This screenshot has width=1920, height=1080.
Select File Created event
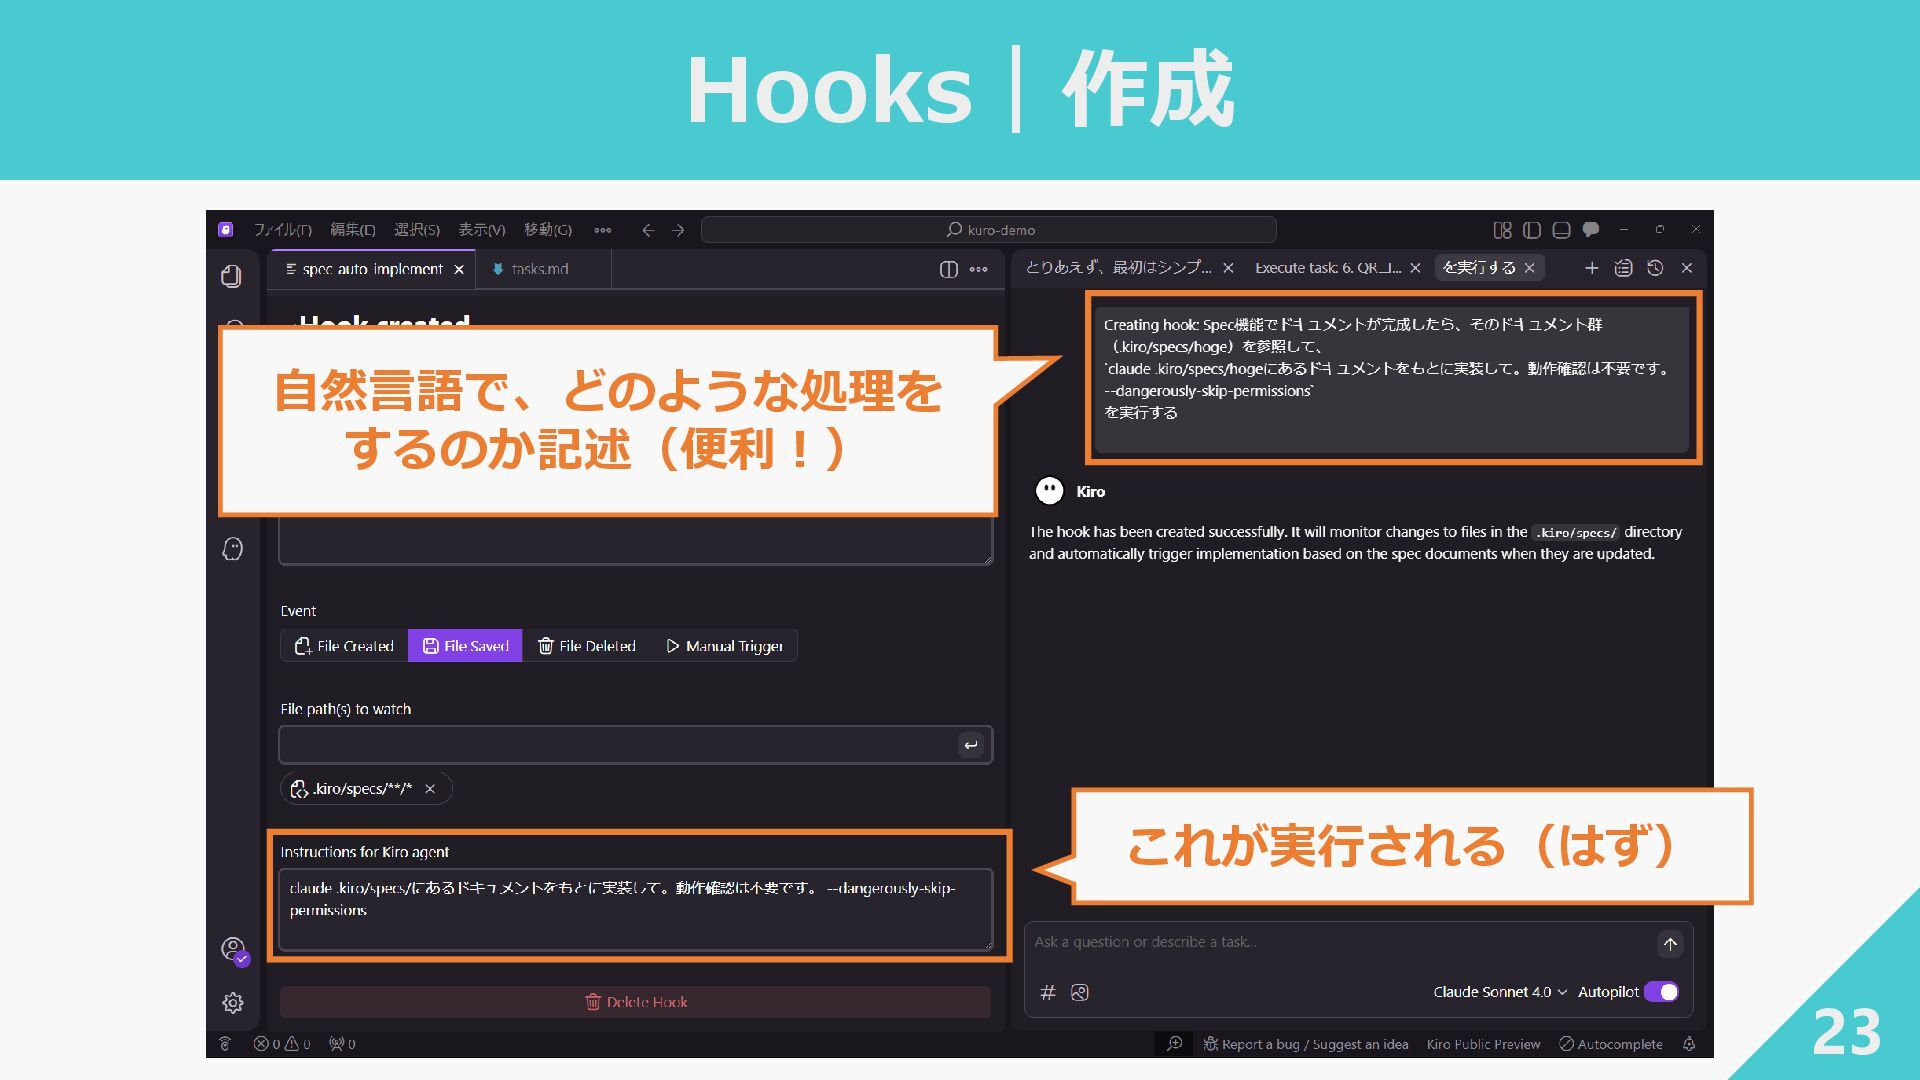click(x=344, y=646)
